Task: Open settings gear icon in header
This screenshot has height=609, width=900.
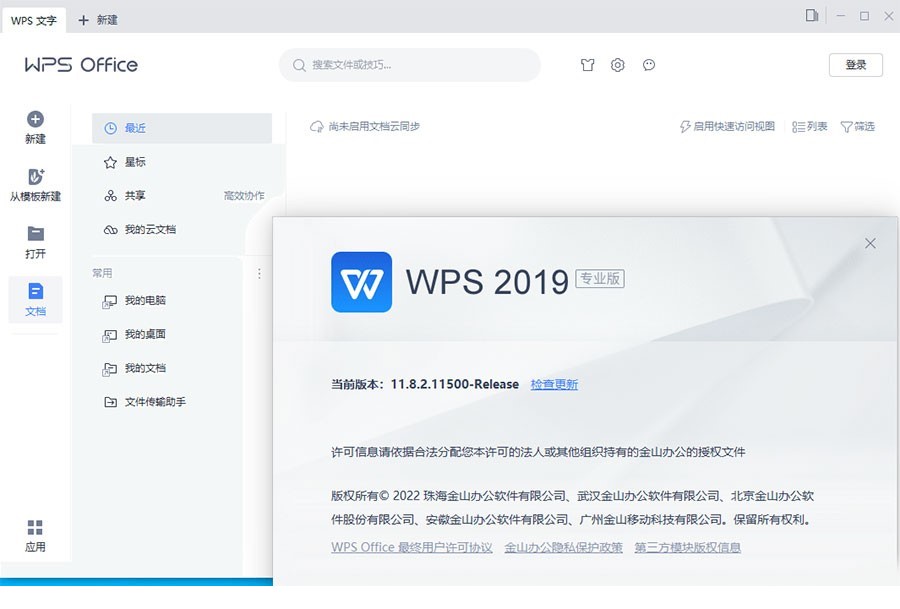Action: tap(618, 65)
